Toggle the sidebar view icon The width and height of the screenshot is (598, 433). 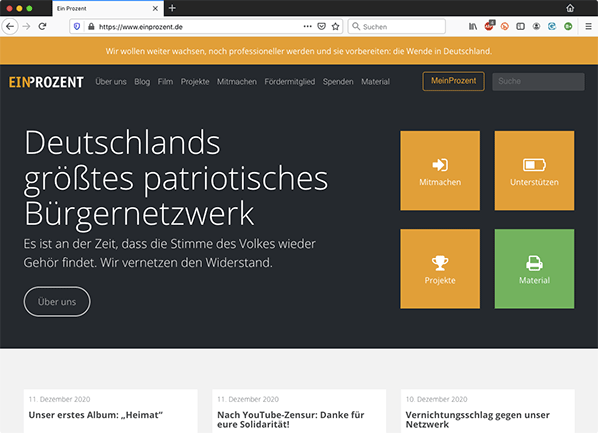point(520,26)
